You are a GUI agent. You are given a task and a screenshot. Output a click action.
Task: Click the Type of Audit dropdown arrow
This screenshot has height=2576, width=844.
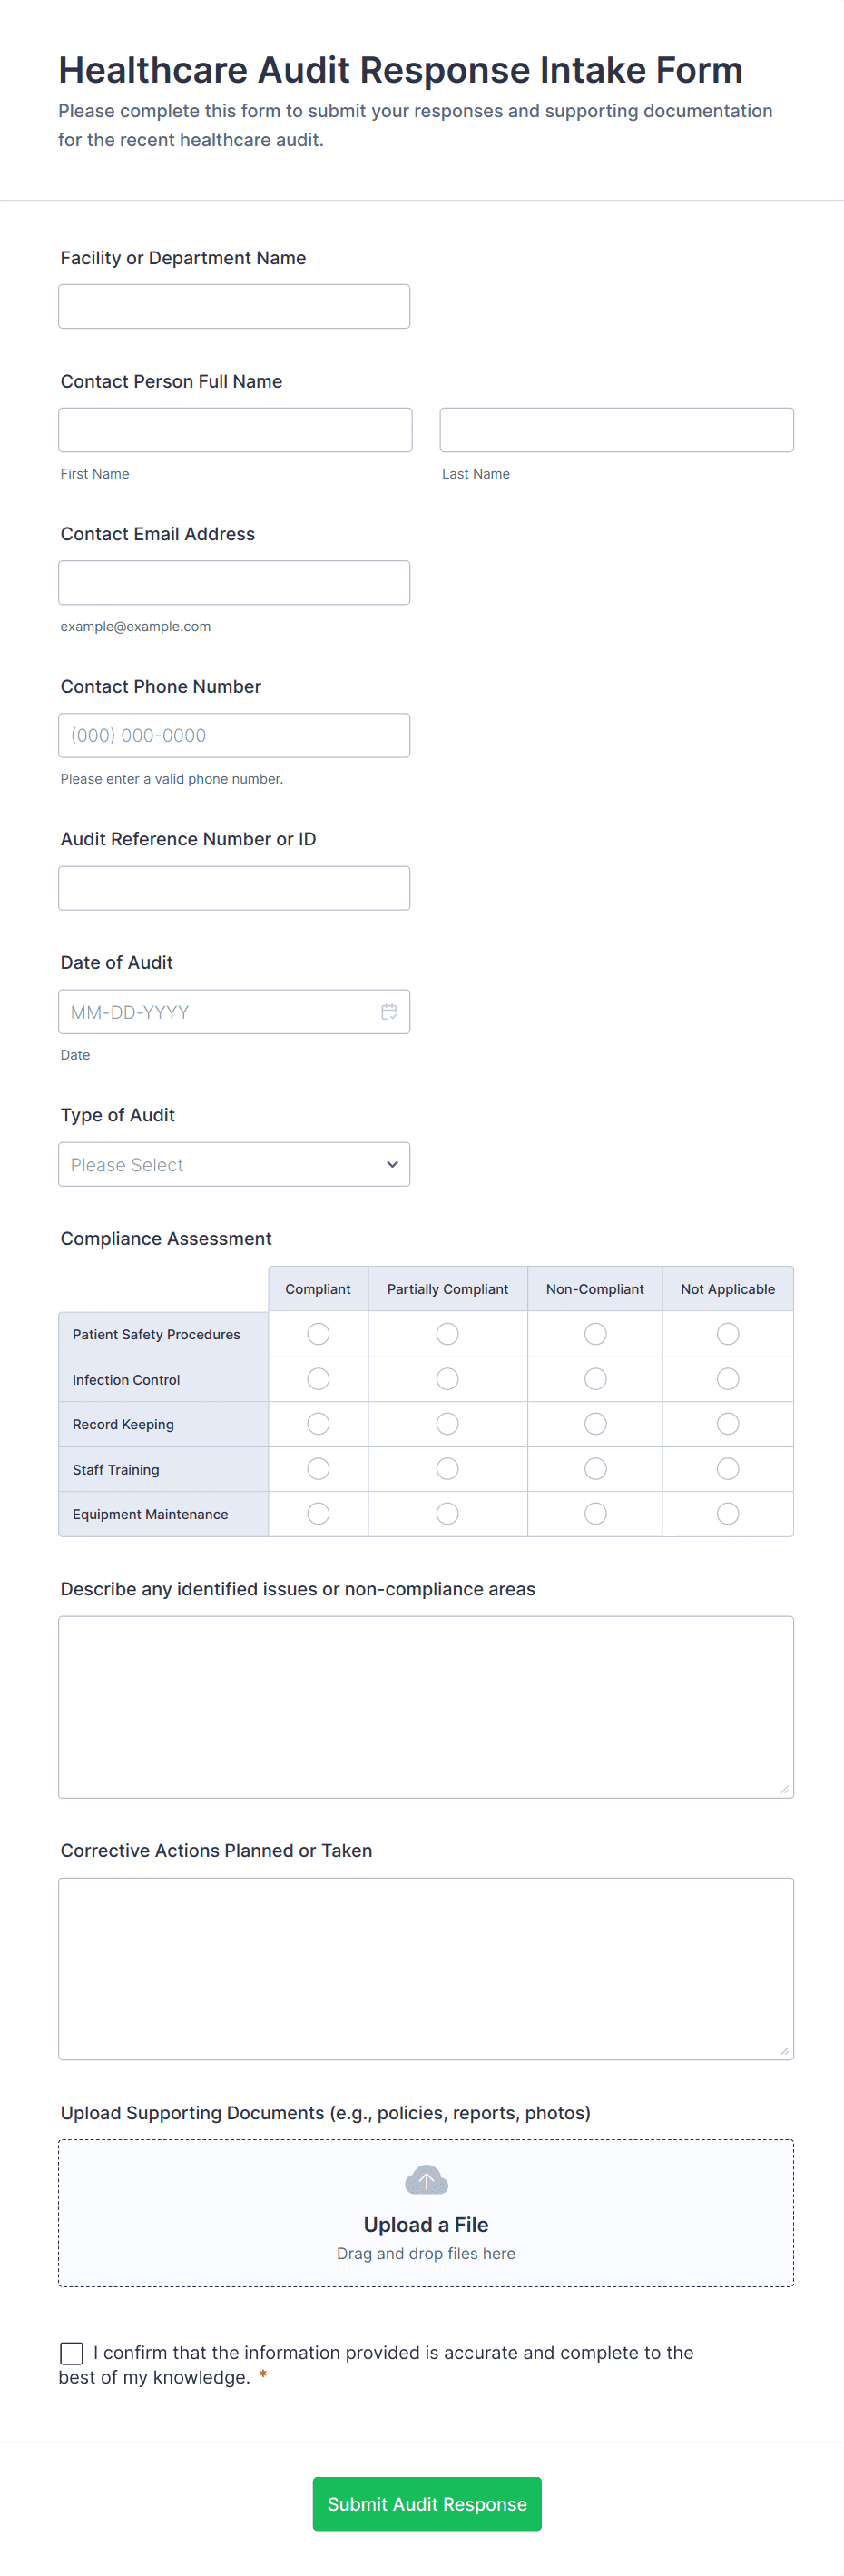392,1164
